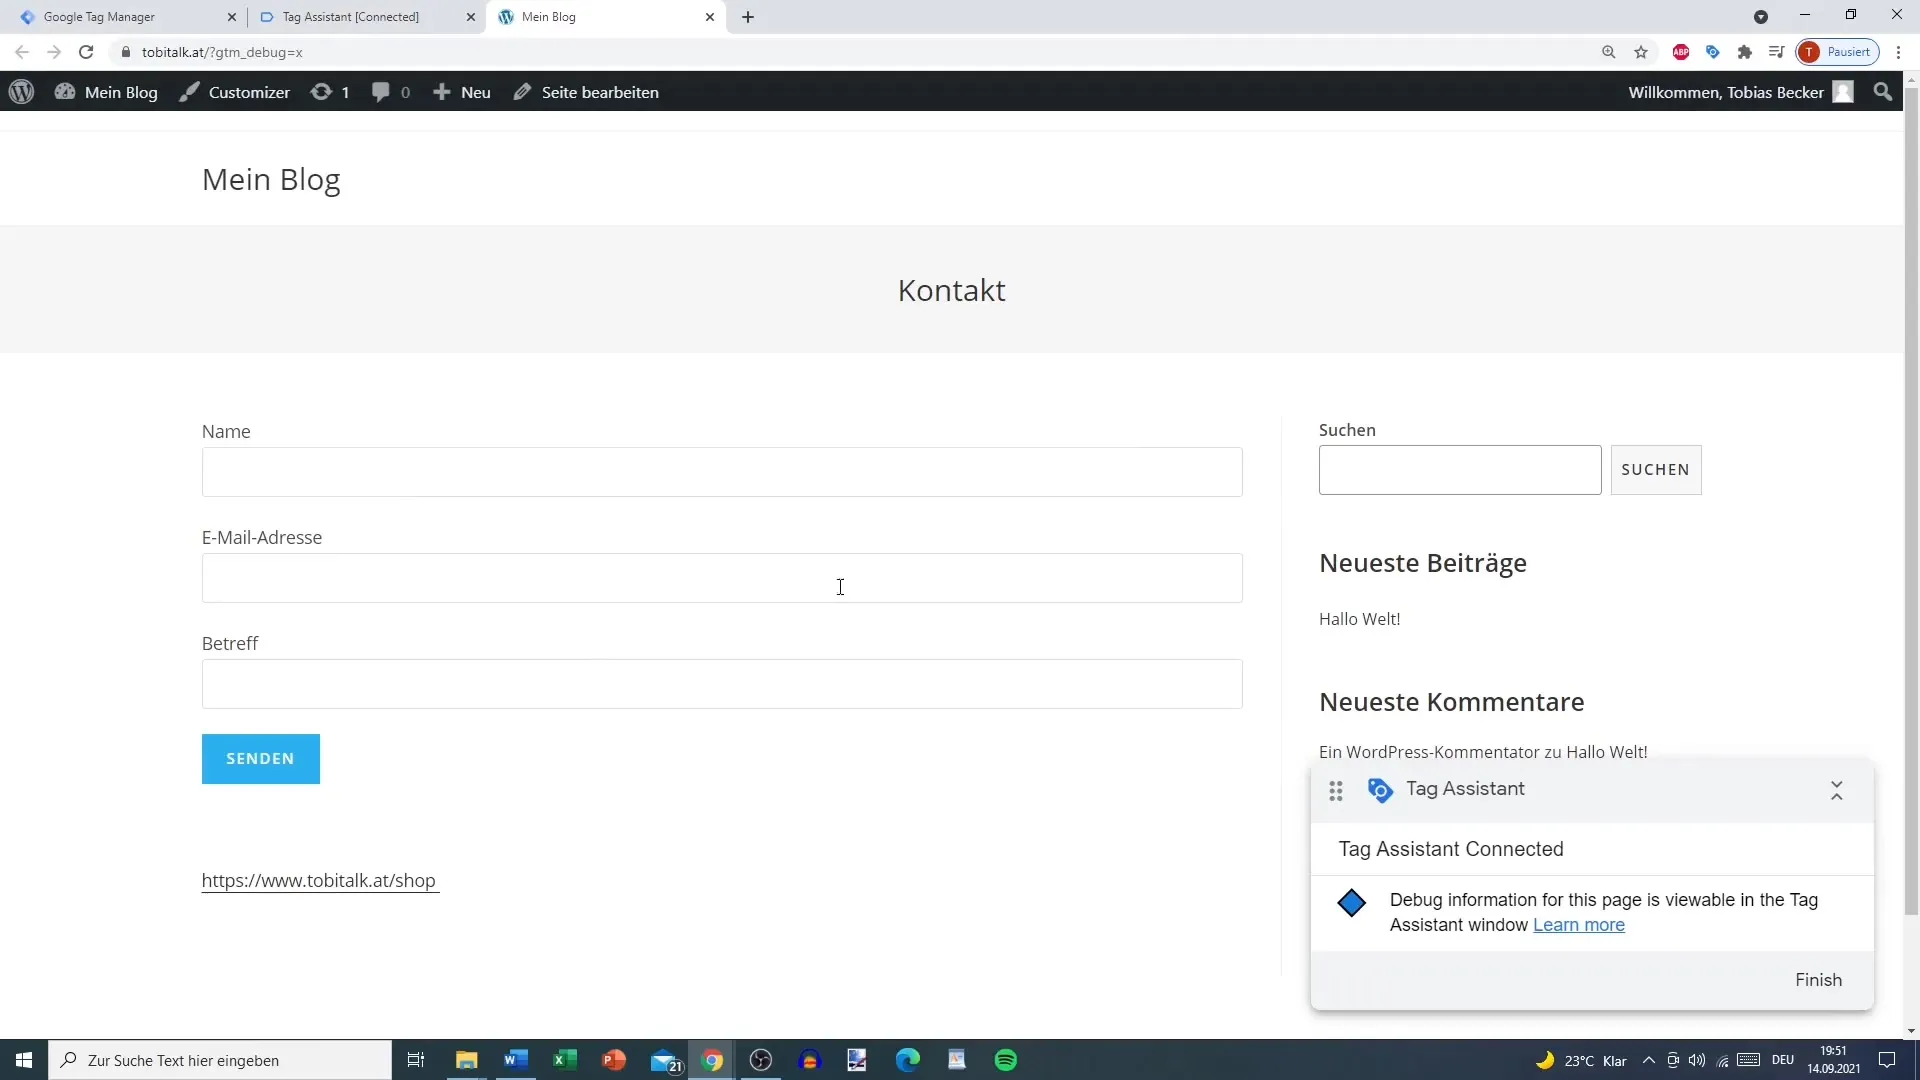Open the admin bar search icon

coord(1883,92)
